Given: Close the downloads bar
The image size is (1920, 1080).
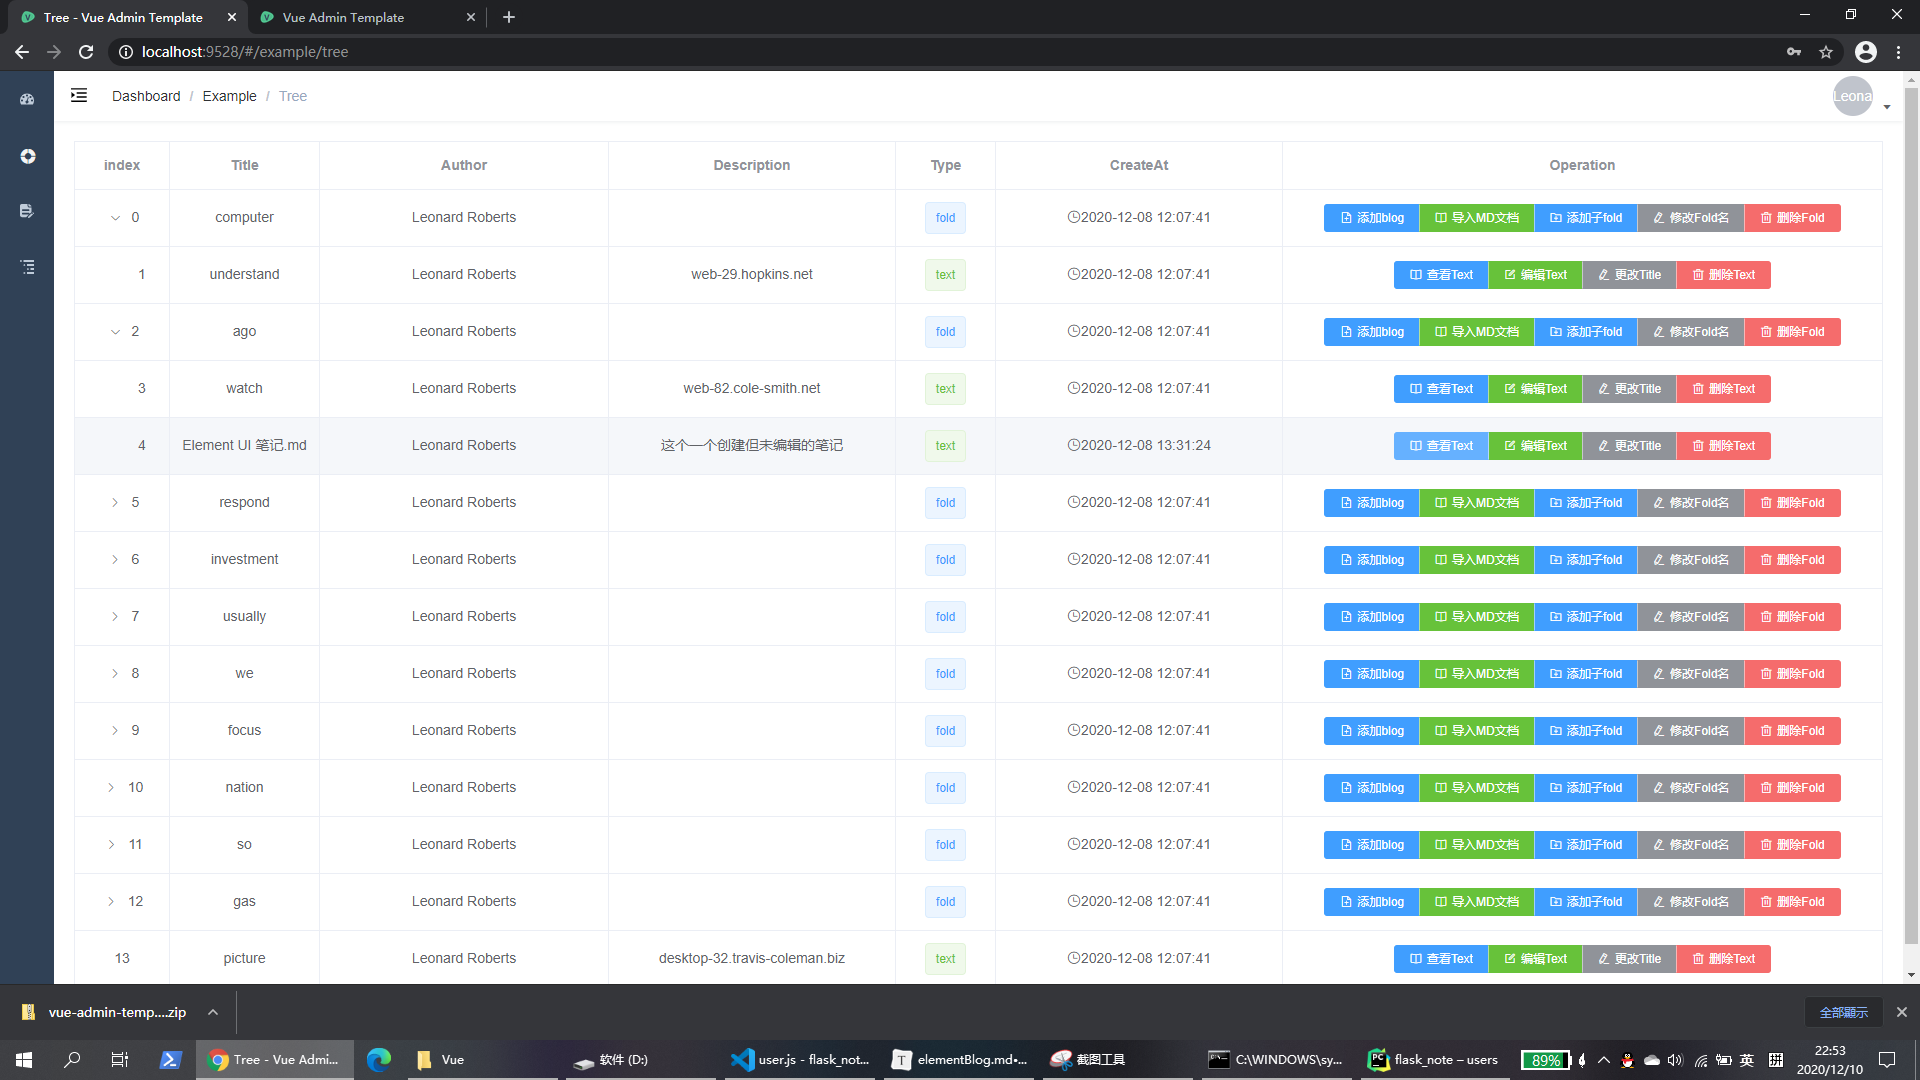Looking at the screenshot, I should click(x=1902, y=1012).
